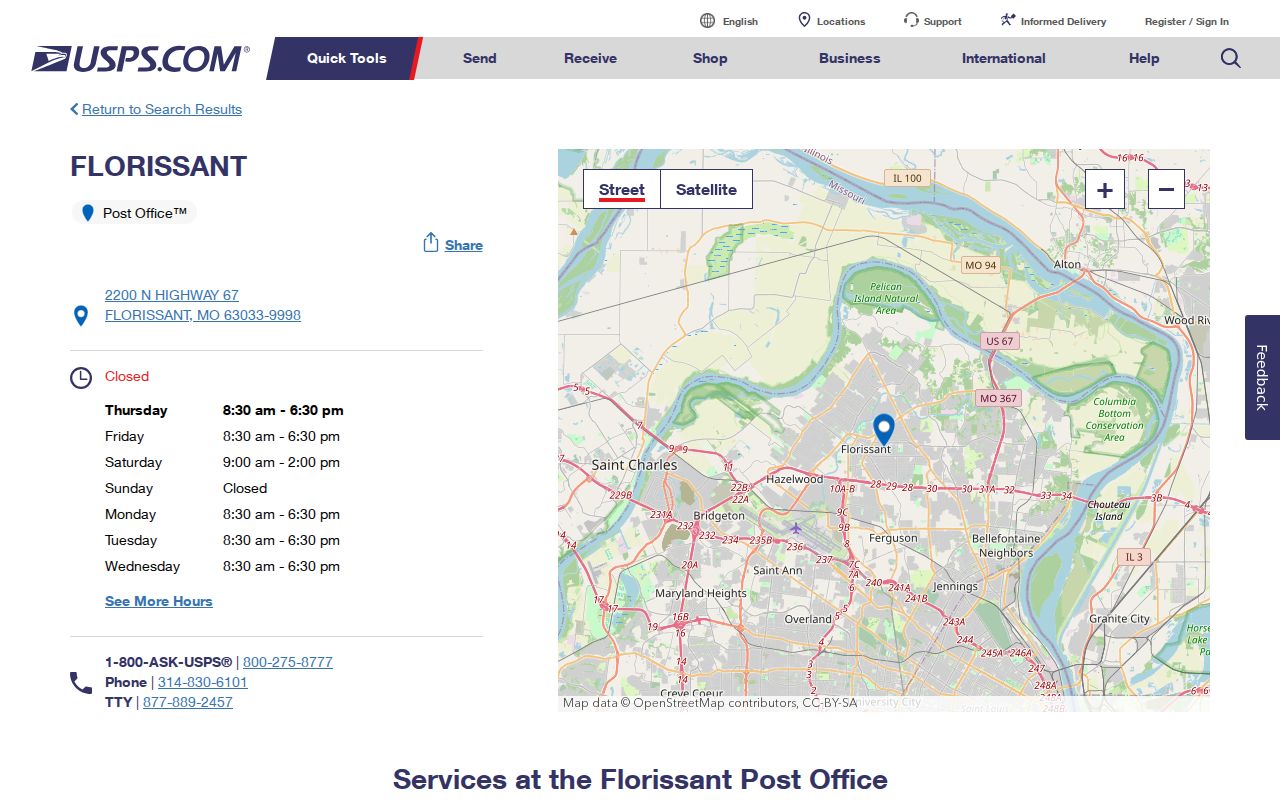Image resolution: width=1280 pixels, height=800 pixels.
Task: Select English language link
Action: click(x=740, y=21)
